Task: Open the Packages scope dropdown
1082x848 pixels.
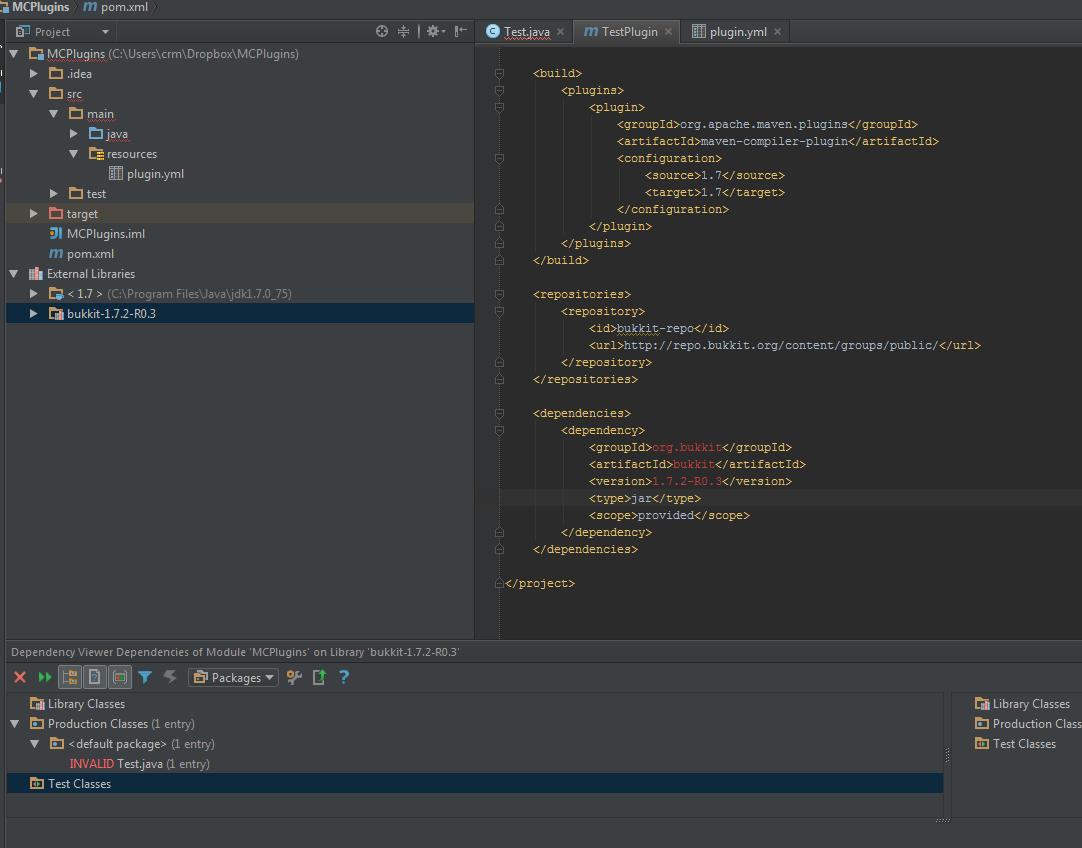Action: click(x=233, y=677)
